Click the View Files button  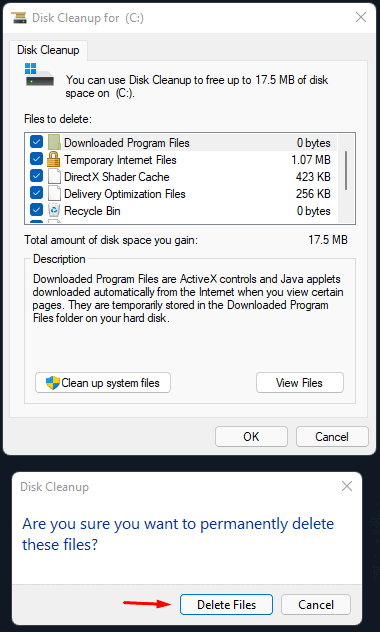(x=299, y=383)
